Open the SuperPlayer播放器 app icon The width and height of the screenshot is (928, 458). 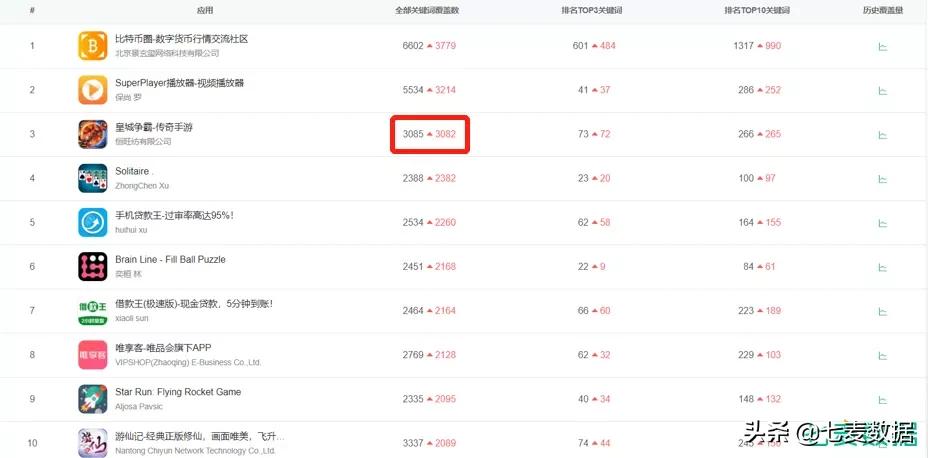tap(93, 90)
